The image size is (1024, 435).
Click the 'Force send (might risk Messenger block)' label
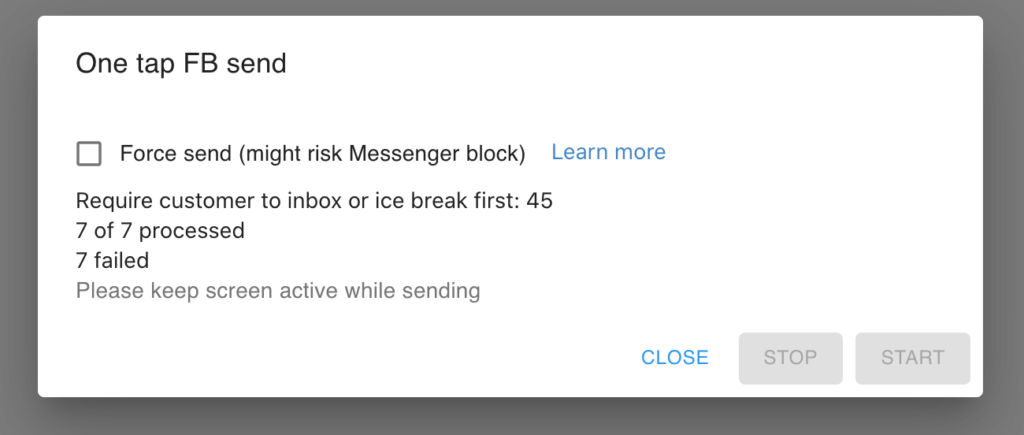[x=322, y=154]
